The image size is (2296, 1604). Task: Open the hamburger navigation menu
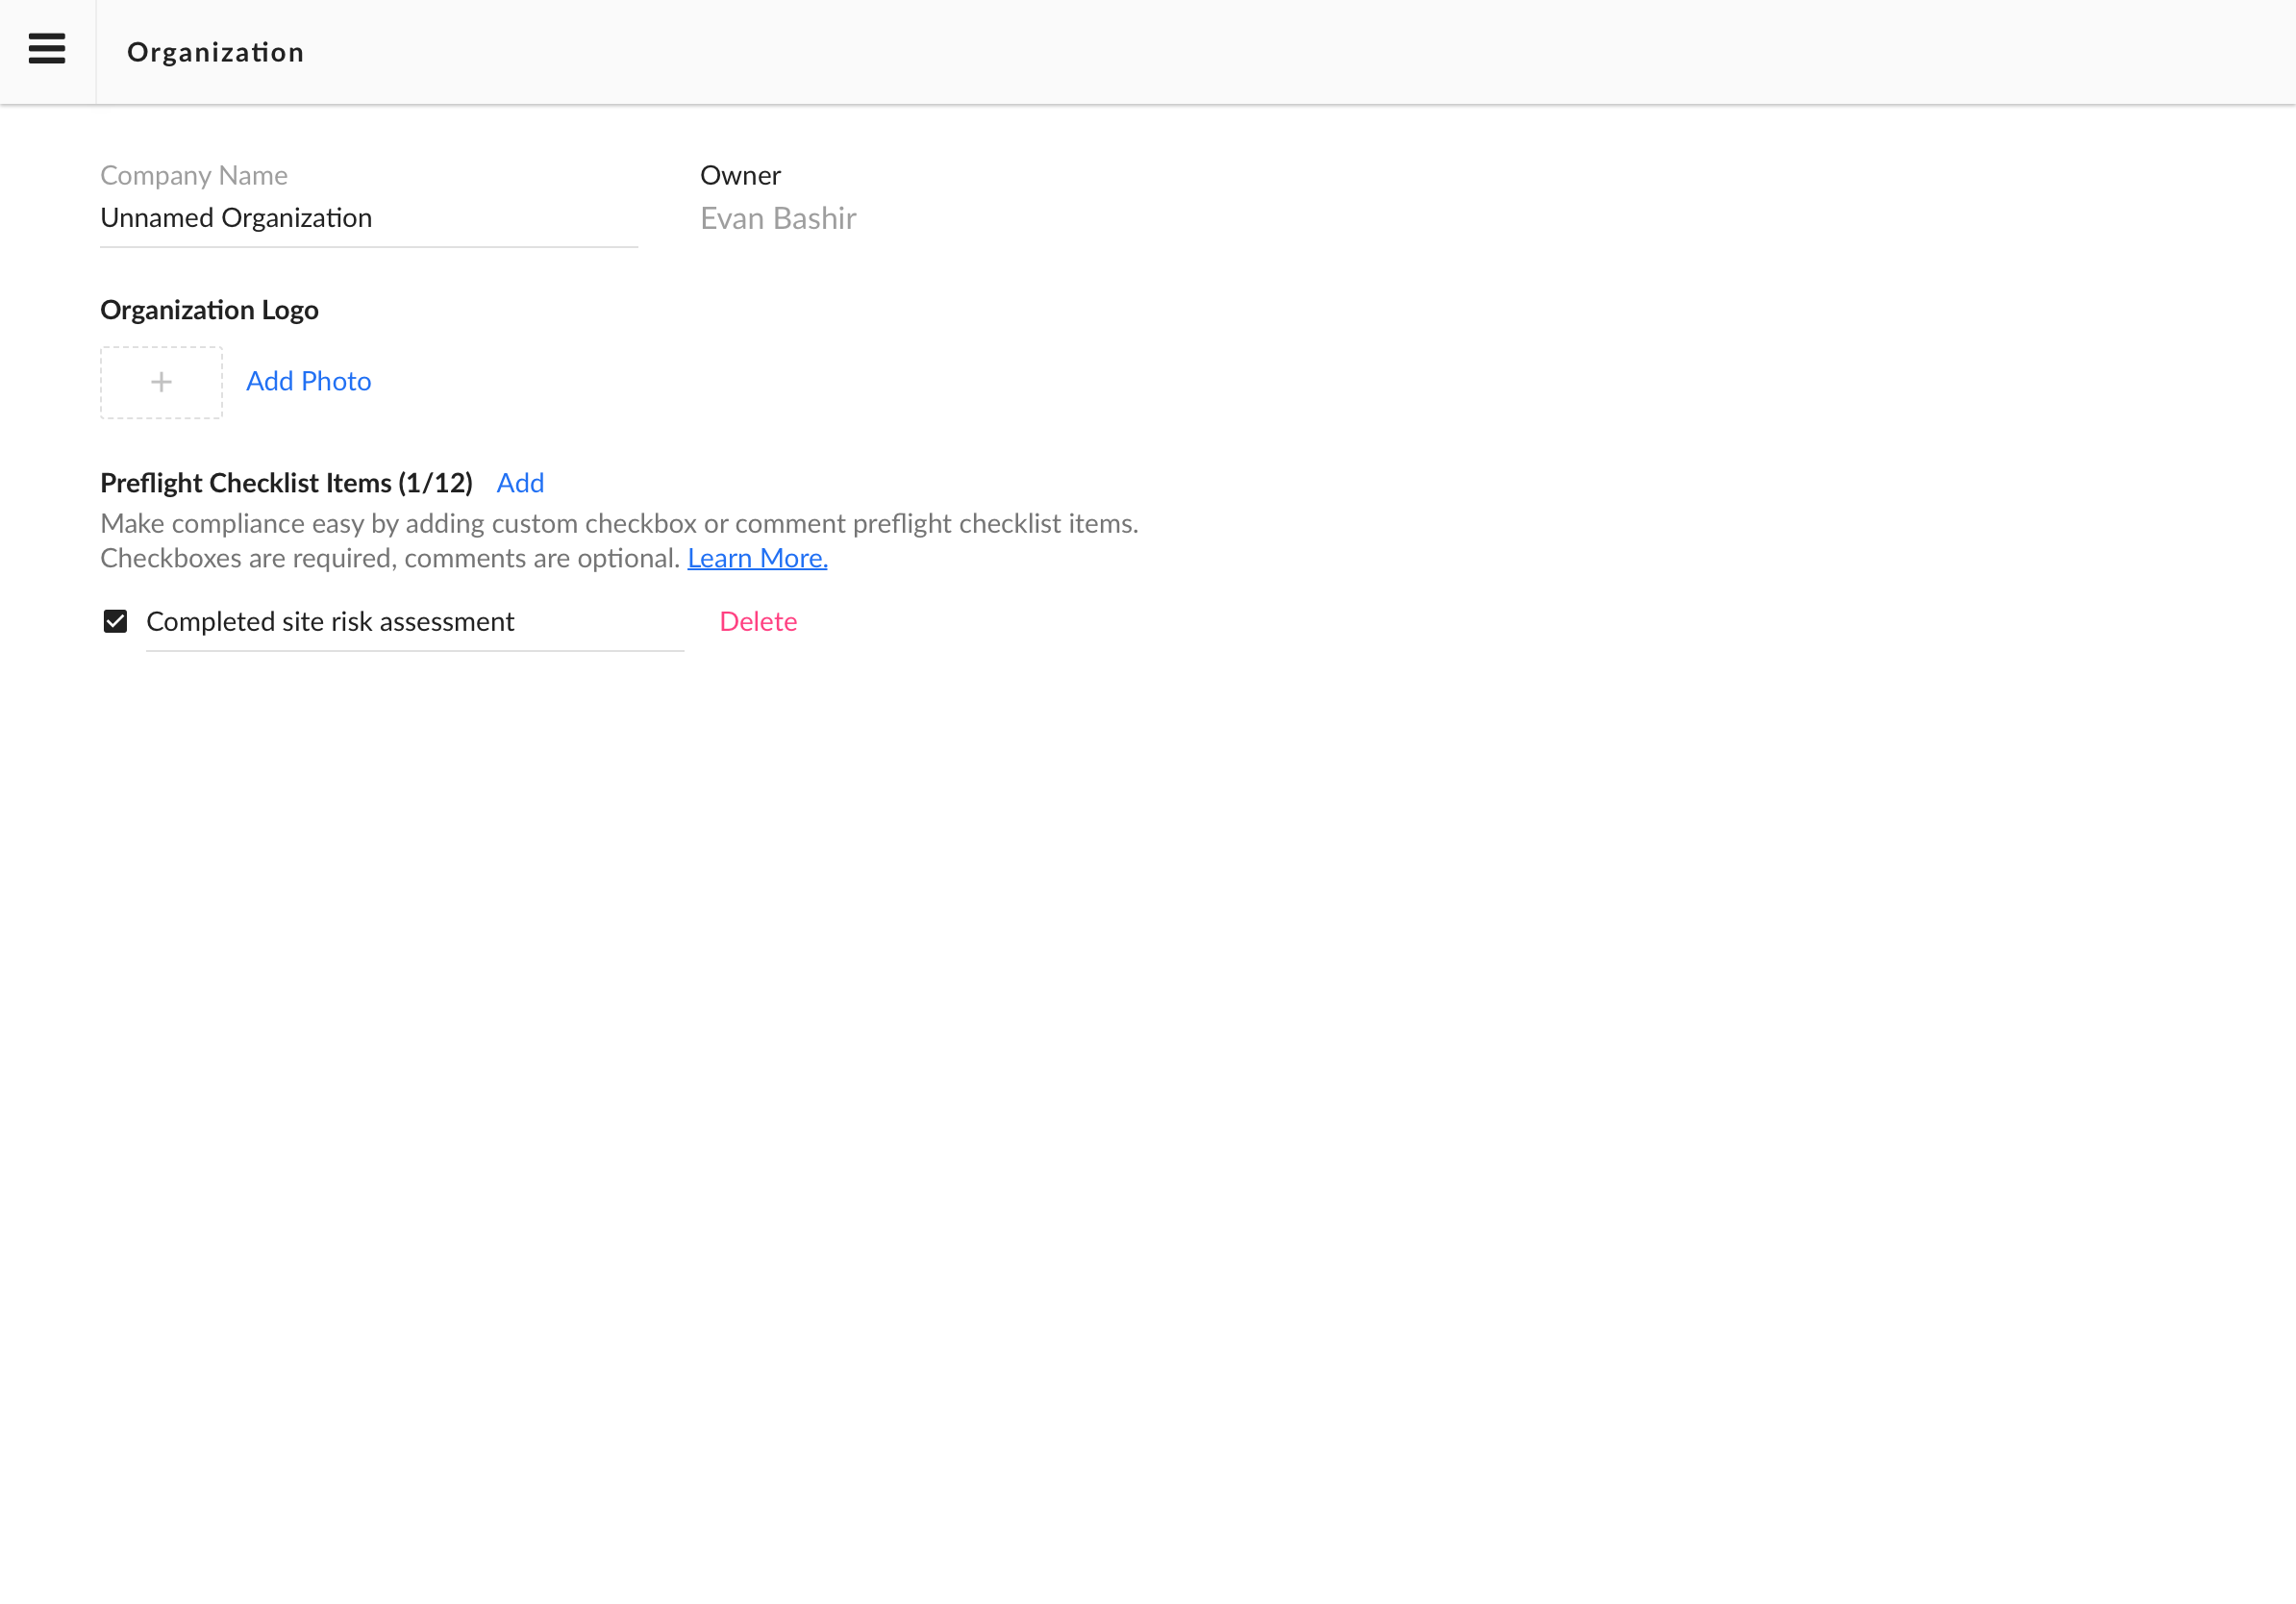pos(47,49)
